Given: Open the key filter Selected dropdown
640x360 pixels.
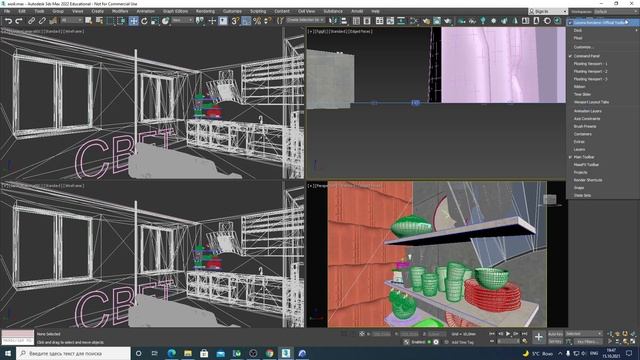Looking at the screenshot, I should pyautogui.click(x=584, y=334).
